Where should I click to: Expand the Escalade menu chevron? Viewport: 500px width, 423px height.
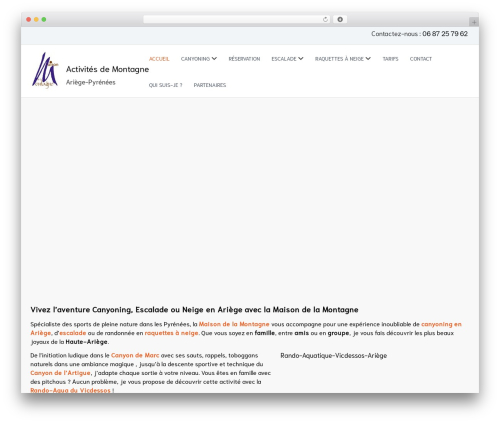301,59
